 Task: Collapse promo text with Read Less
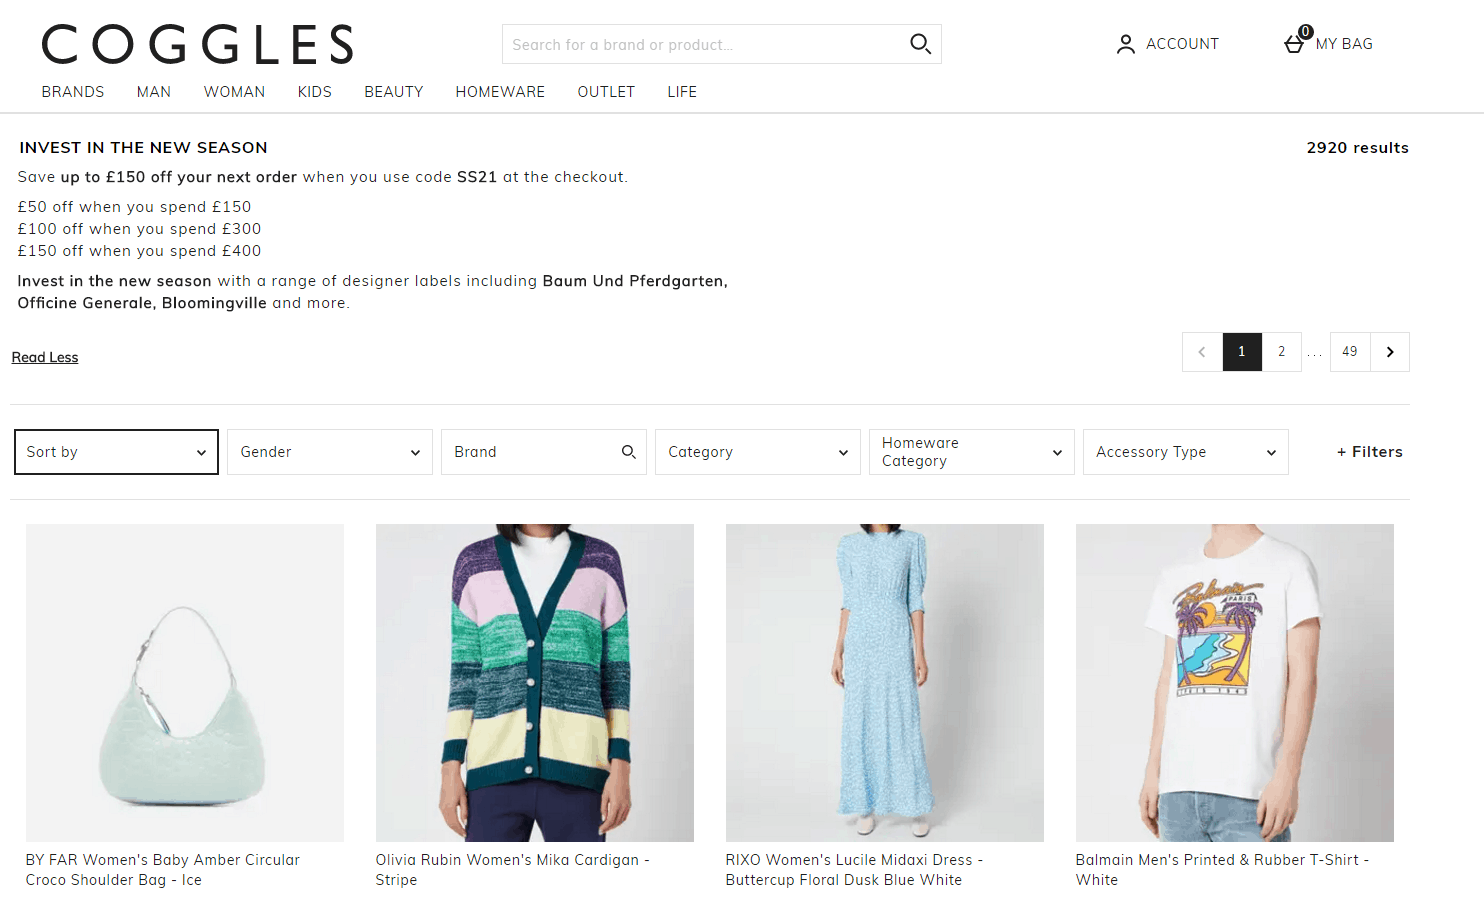pyautogui.click(x=45, y=357)
